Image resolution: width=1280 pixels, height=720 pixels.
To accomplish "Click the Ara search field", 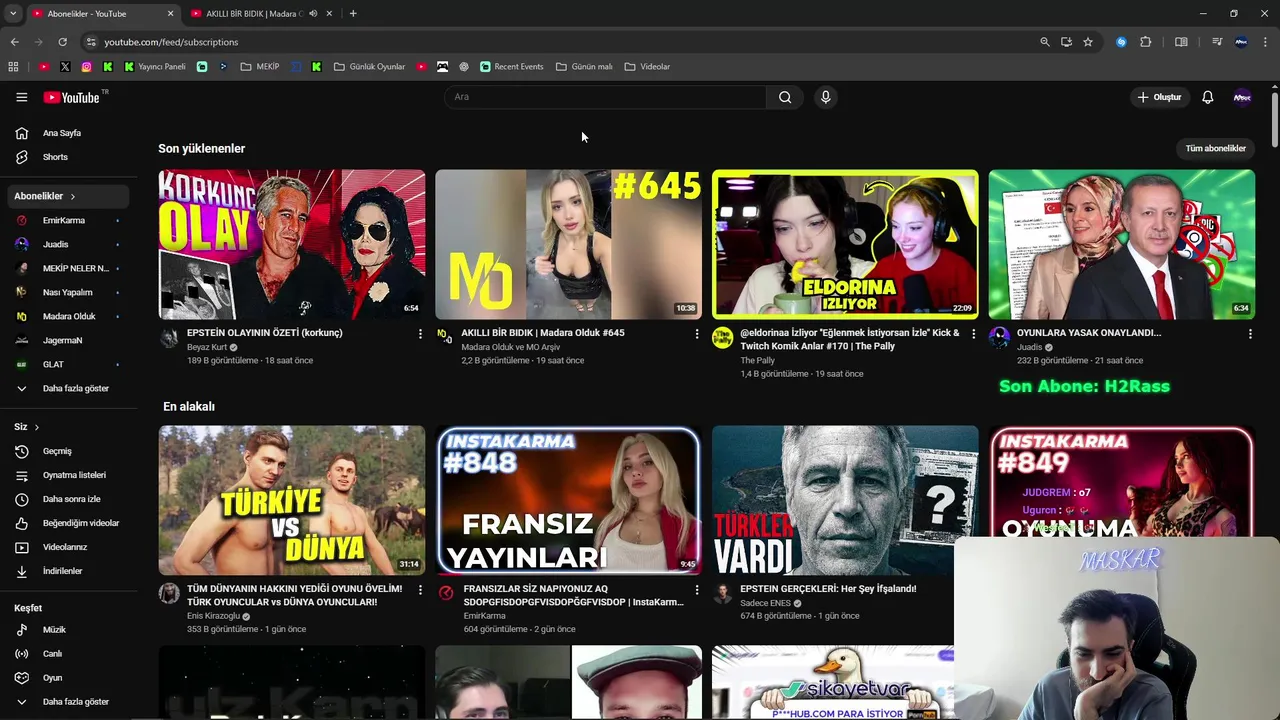I will point(605,97).
